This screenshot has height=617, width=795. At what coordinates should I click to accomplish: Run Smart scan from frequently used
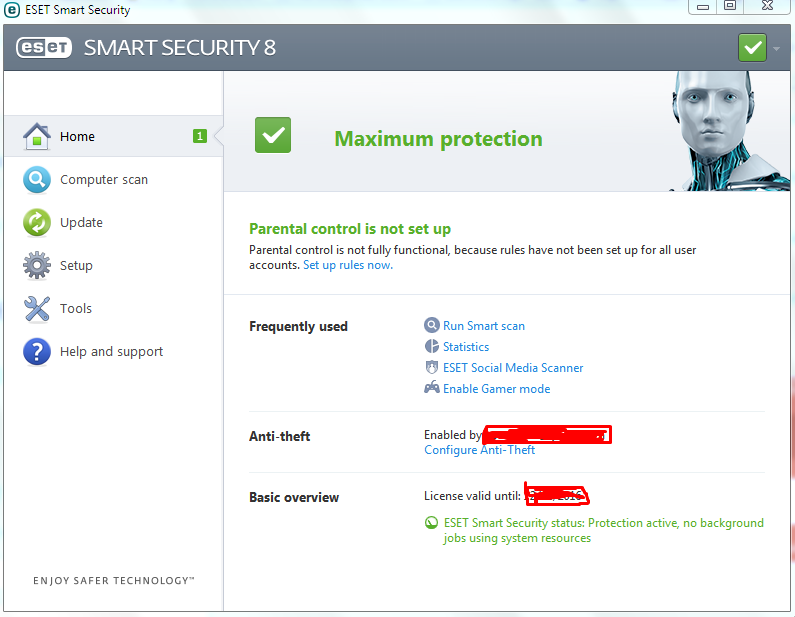484,326
